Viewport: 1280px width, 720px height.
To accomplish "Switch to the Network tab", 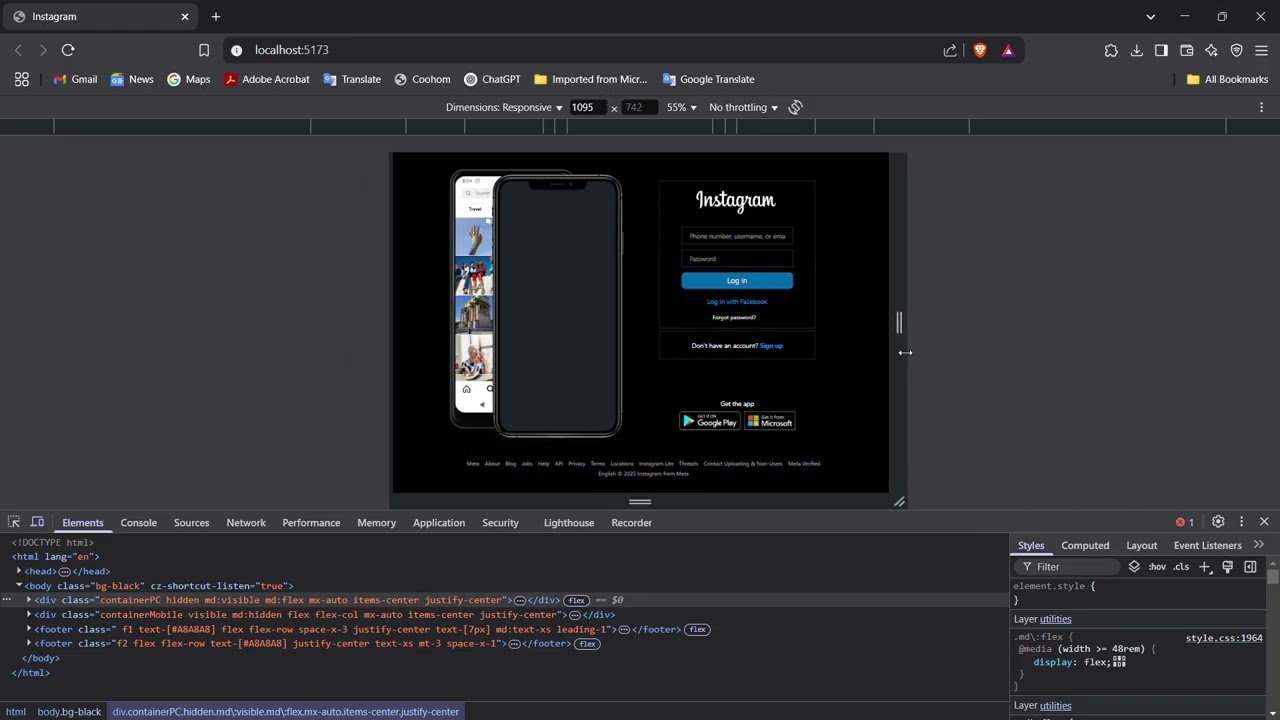I will point(246,522).
